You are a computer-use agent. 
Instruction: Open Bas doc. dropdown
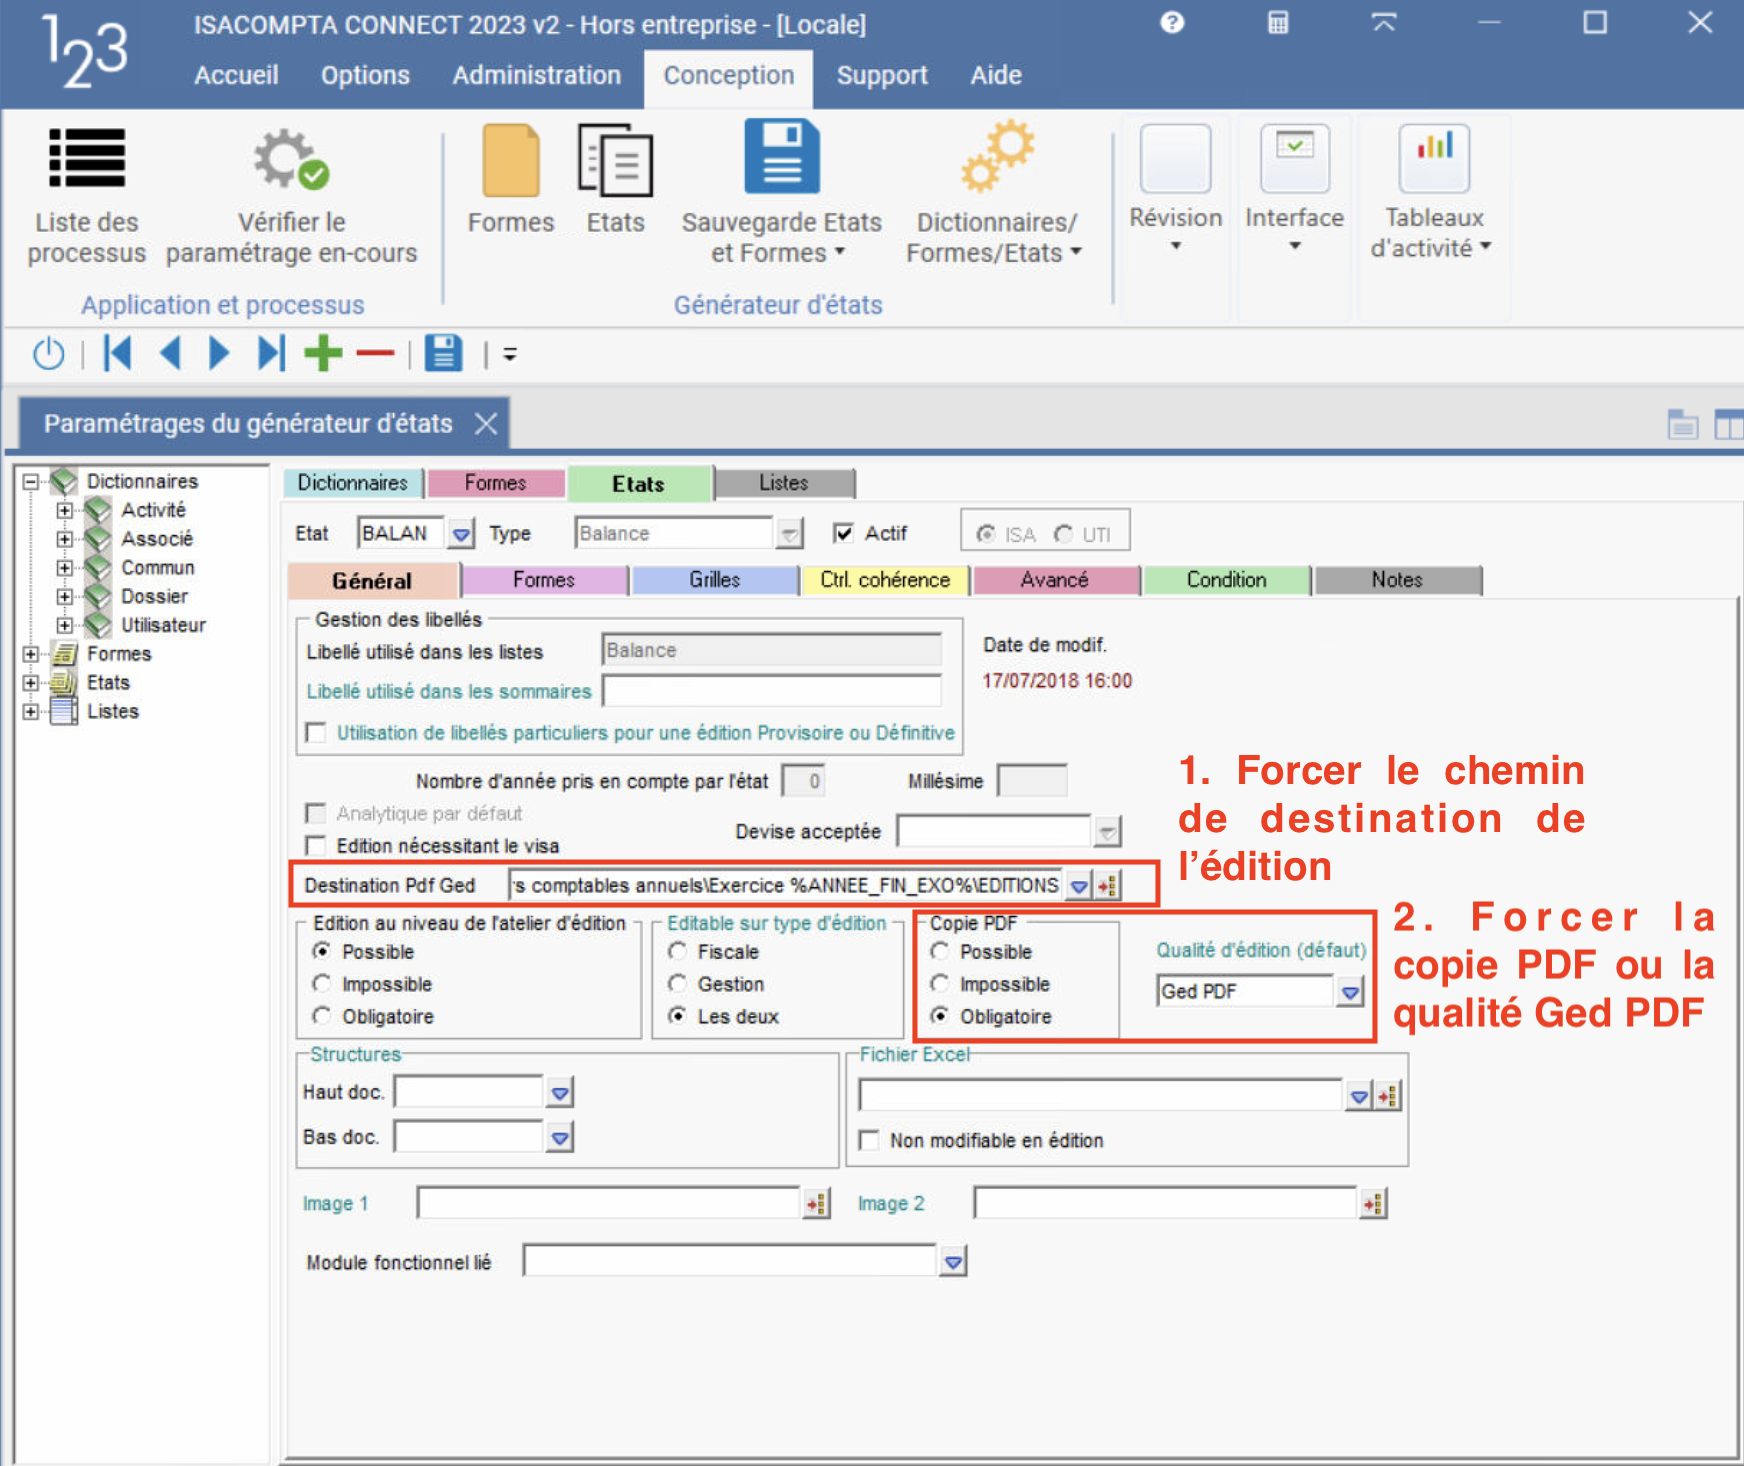[560, 1137]
